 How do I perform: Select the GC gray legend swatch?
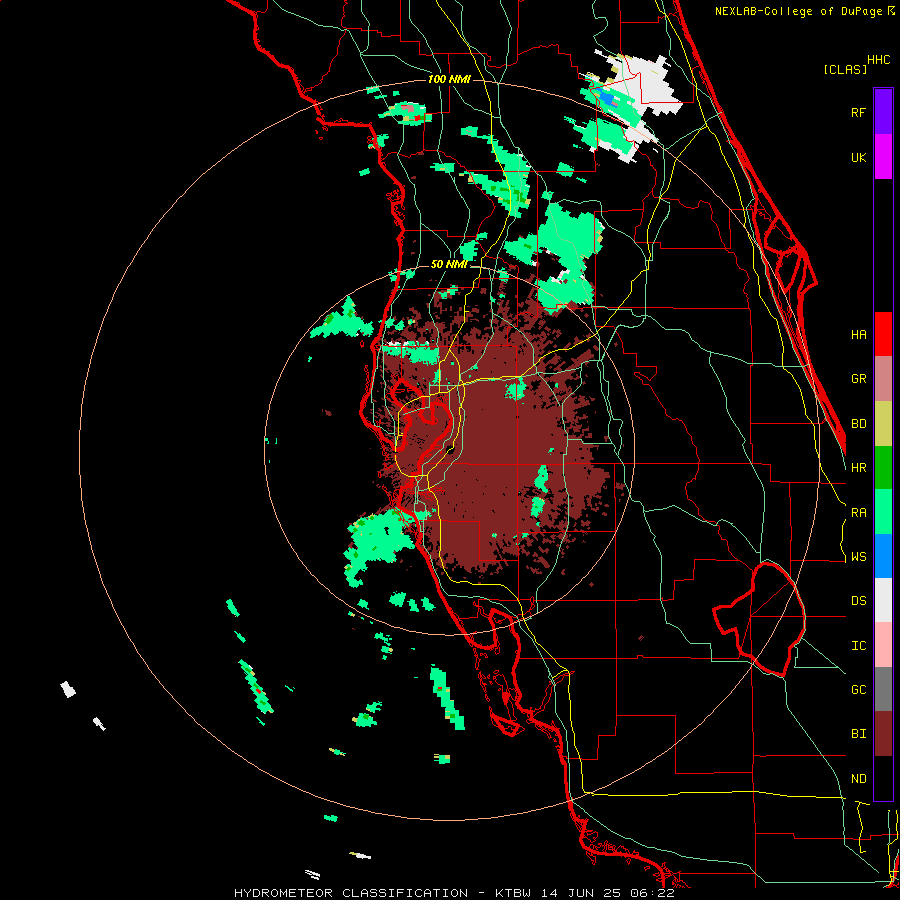click(883, 689)
